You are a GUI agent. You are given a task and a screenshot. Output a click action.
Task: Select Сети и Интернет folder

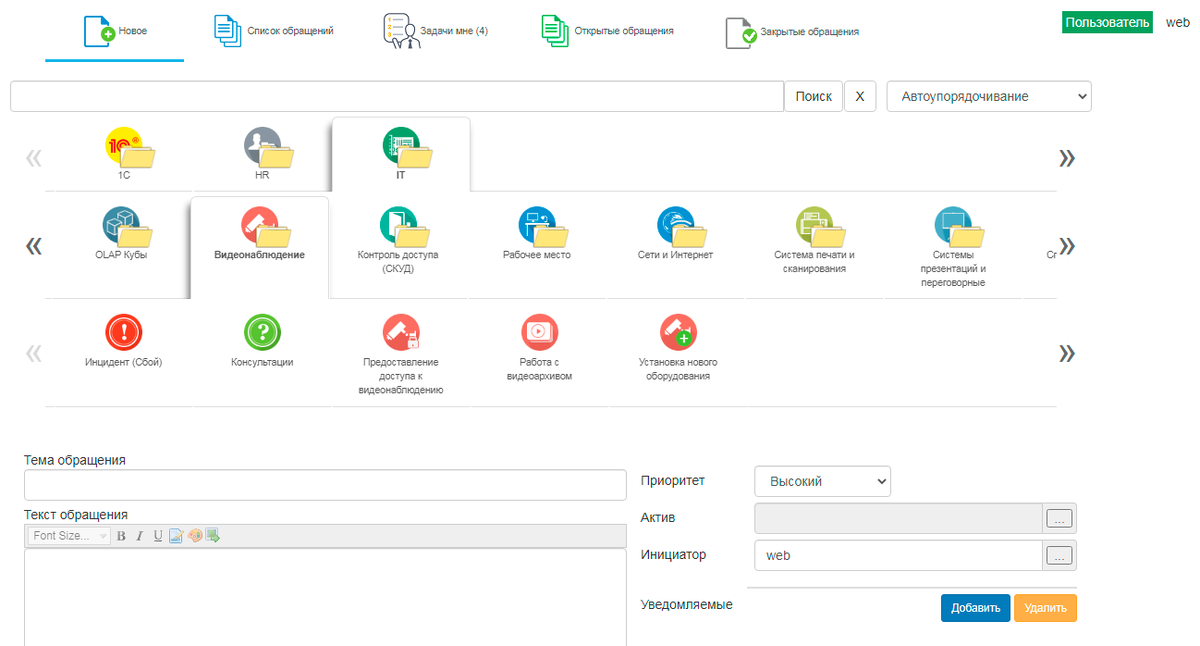coord(676,235)
